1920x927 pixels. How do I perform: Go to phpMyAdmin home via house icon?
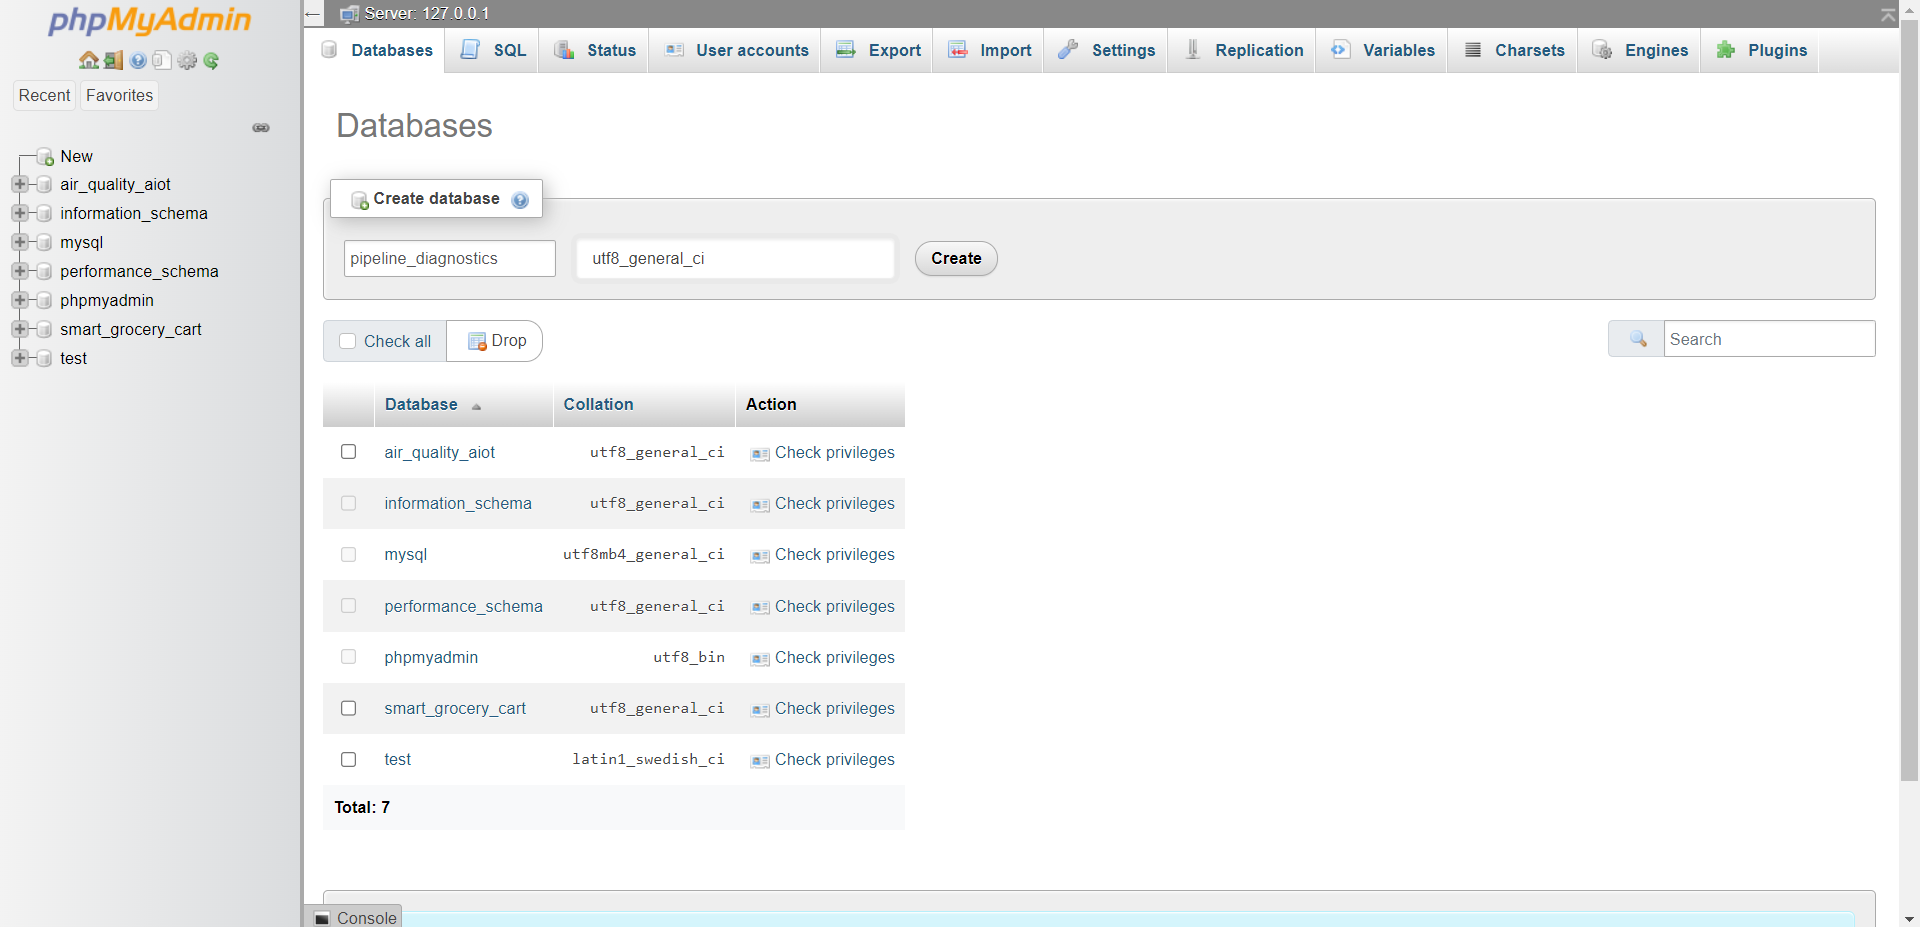(89, 60)
